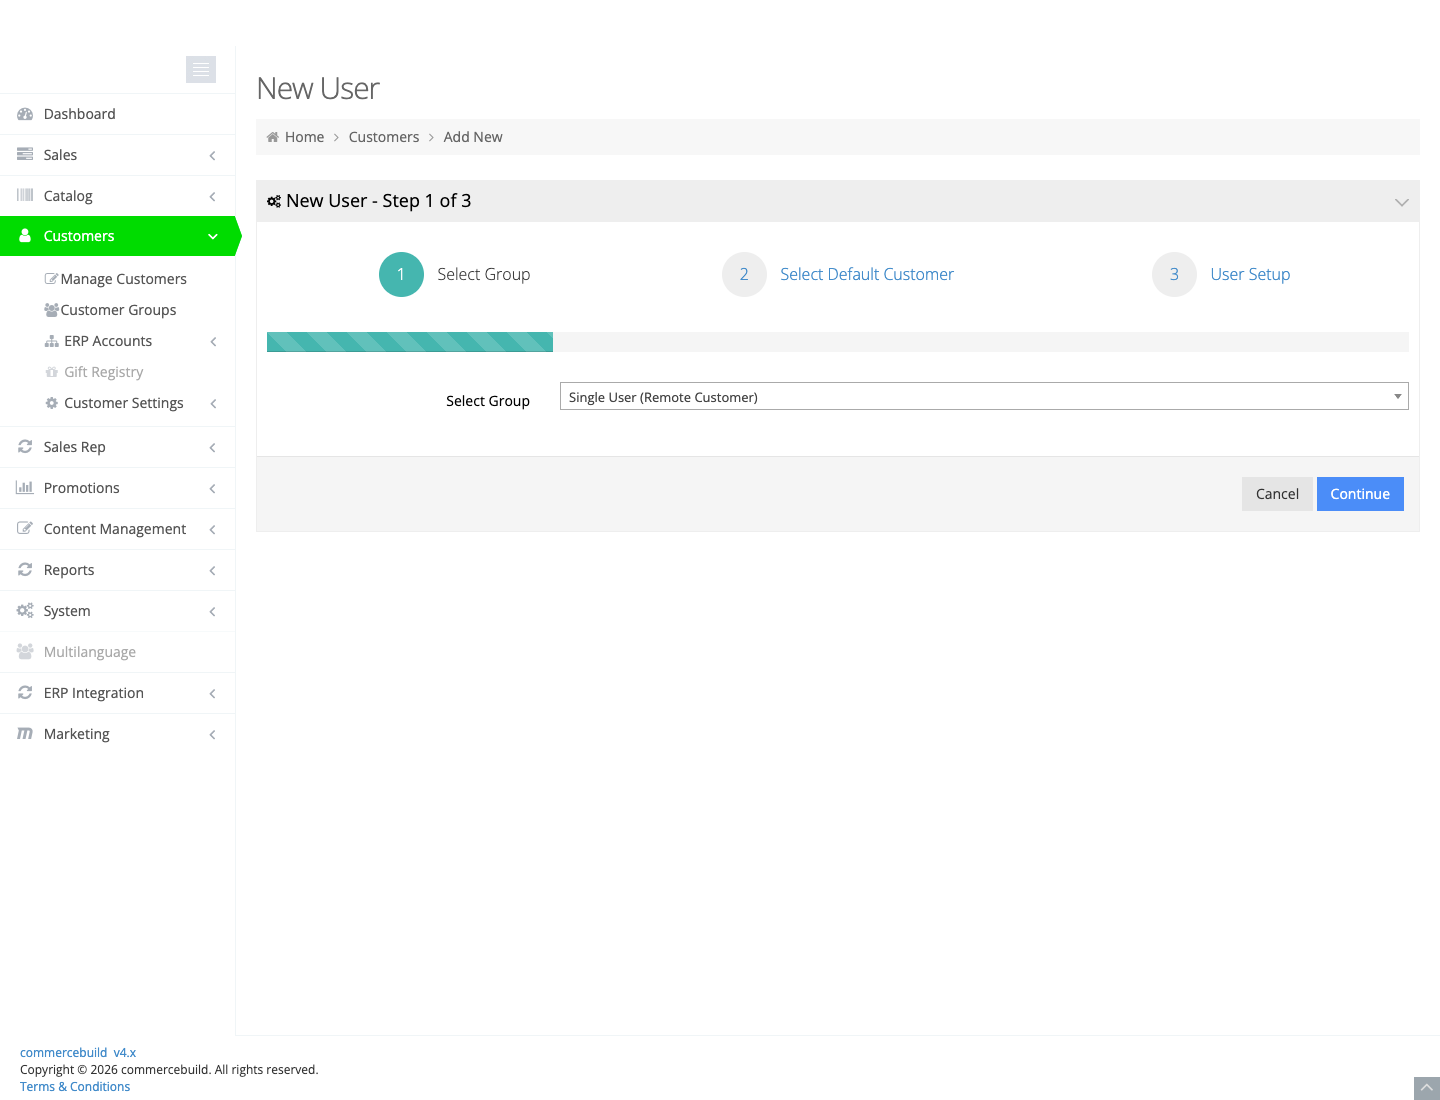Click the Home icon in breadcrumb
The height and width of the screenshot is (1100, 1440).
(x=273, y=137)
